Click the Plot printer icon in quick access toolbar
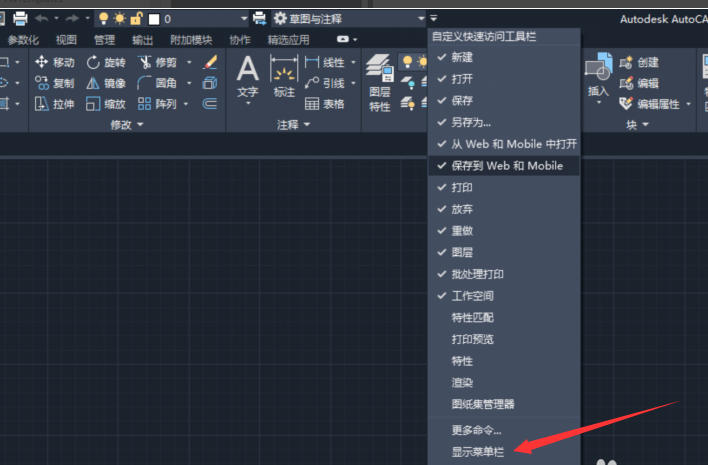Screen dimensions: 708x465 point(20,19)
